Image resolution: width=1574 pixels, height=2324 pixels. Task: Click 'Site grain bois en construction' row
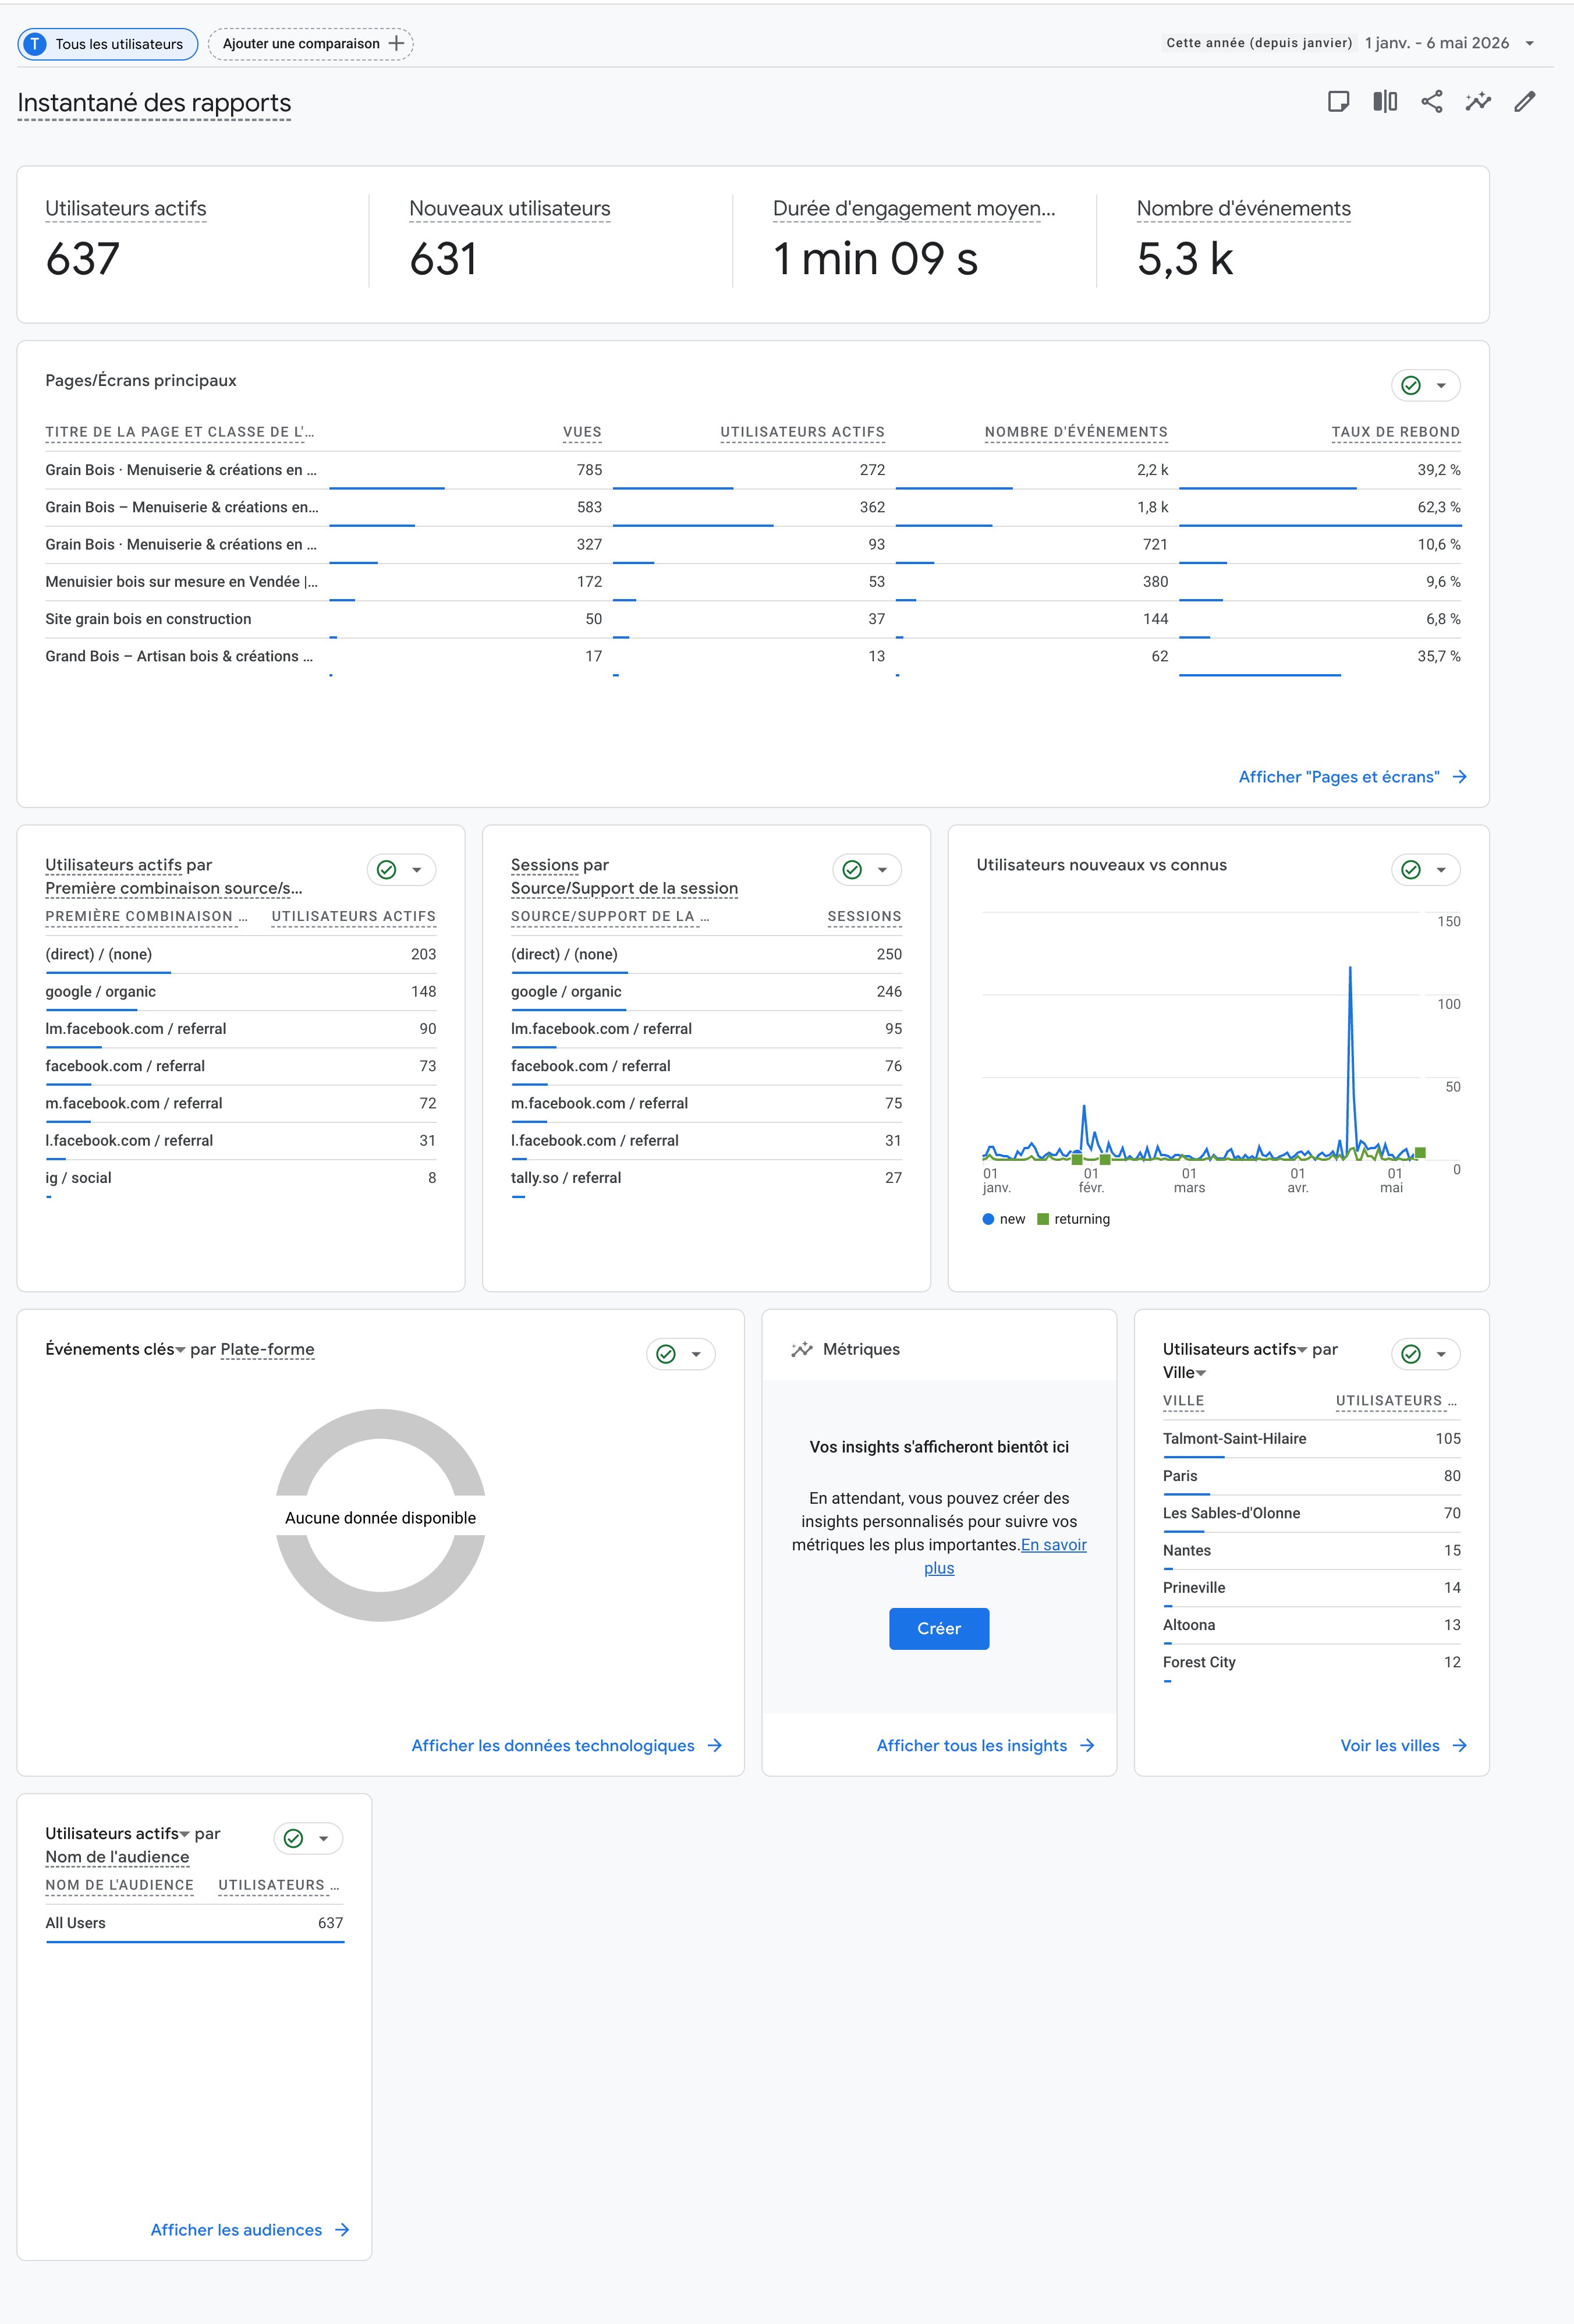[752, 619]
